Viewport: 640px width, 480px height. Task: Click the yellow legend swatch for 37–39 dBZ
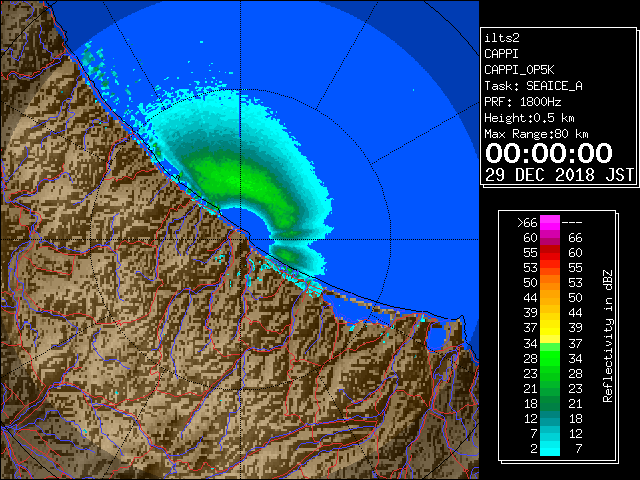pyautogui.click(x=549, y=328)
